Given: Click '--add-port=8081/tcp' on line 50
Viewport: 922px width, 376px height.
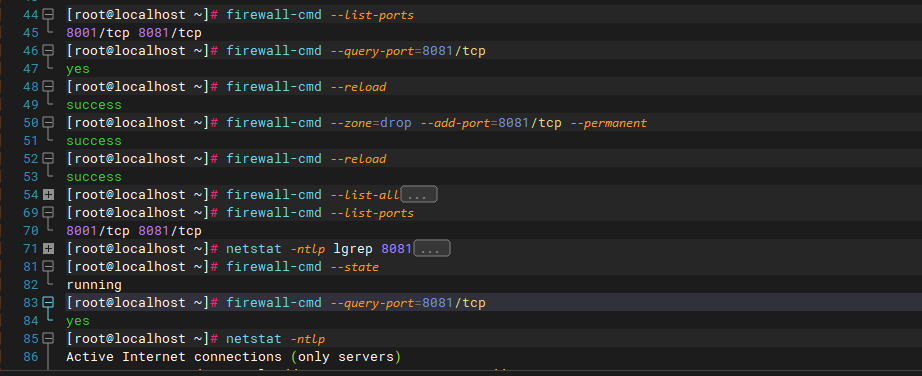Looking at the screenshot, I should click(491, 122).
